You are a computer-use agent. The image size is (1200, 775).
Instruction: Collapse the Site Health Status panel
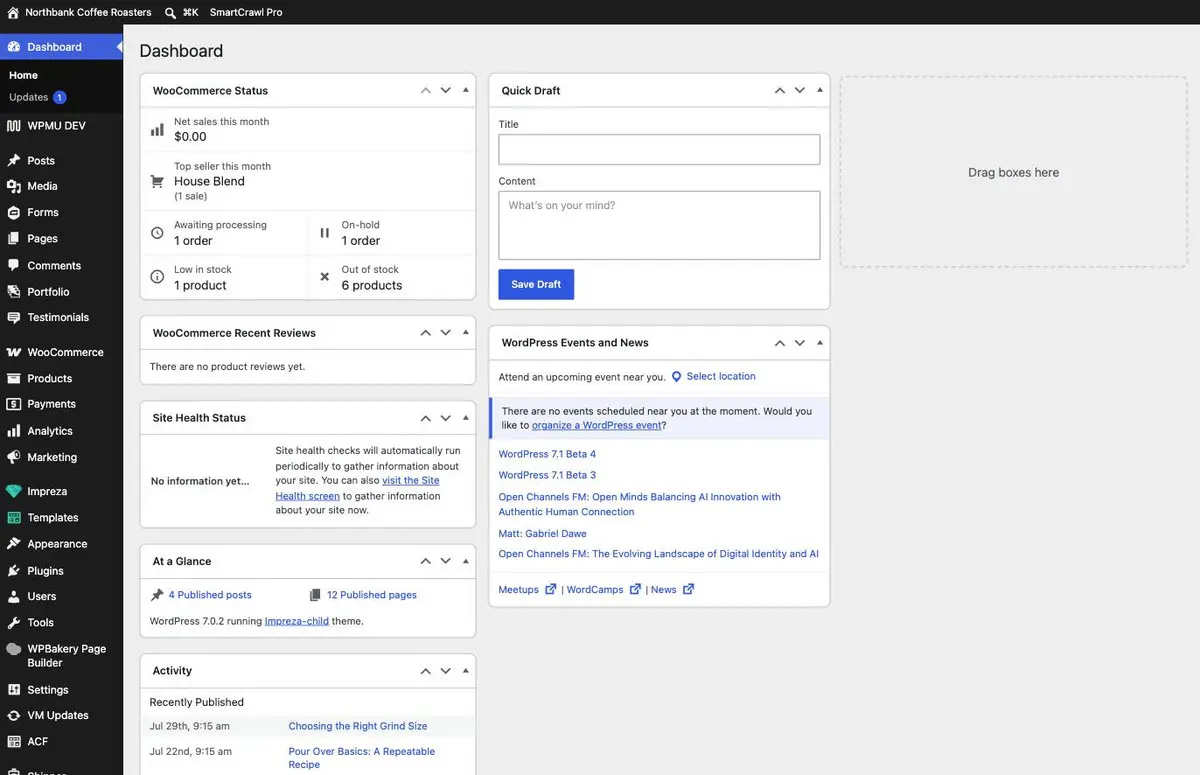tap(465, 417)
